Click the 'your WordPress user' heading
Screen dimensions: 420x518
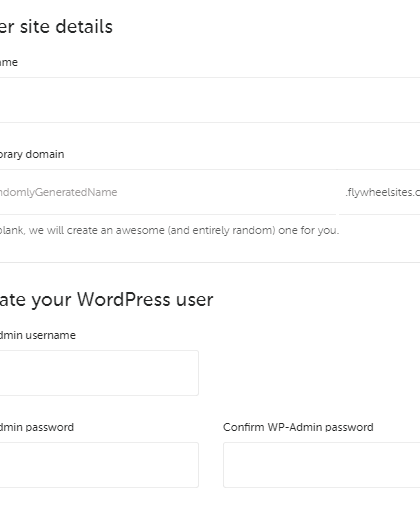107,300
